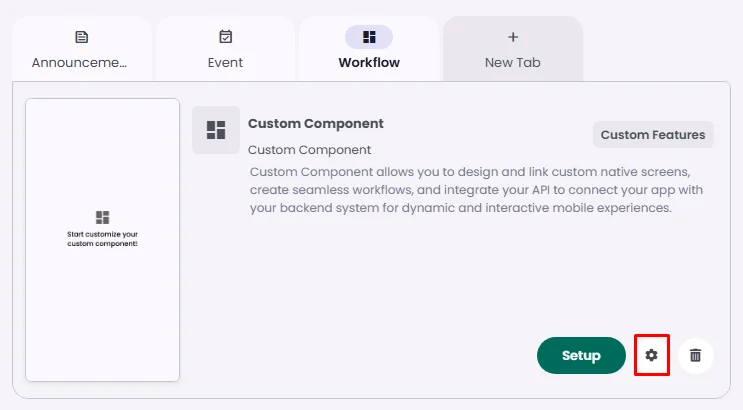
Task: Click the small icon inside the phone preview
Action: pyautogui.click(x=102, y=217)
